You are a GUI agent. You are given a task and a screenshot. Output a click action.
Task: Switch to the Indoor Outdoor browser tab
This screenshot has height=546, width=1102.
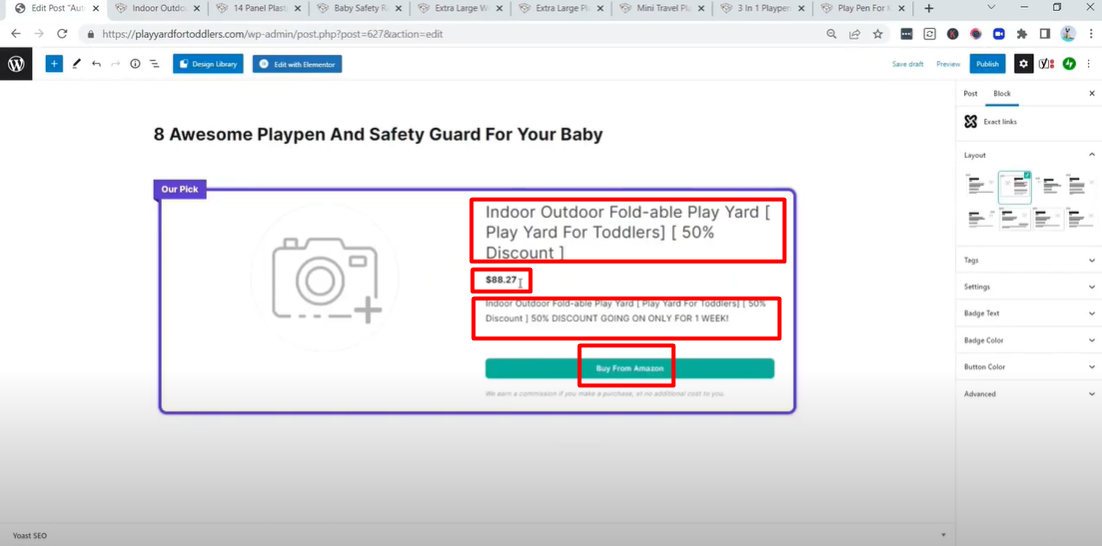(x=158, y=8)
